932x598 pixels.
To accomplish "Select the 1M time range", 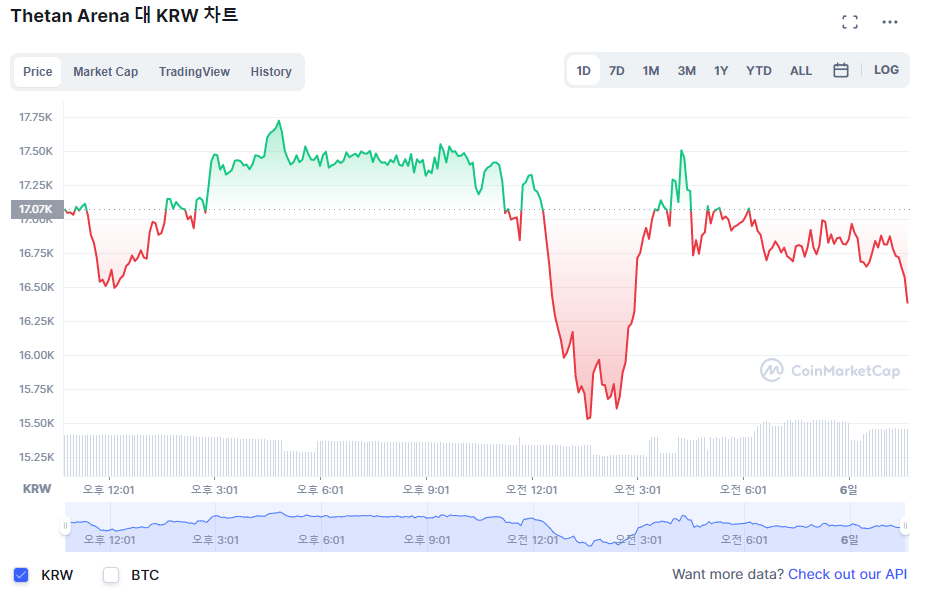I will (x=650, y=71).
